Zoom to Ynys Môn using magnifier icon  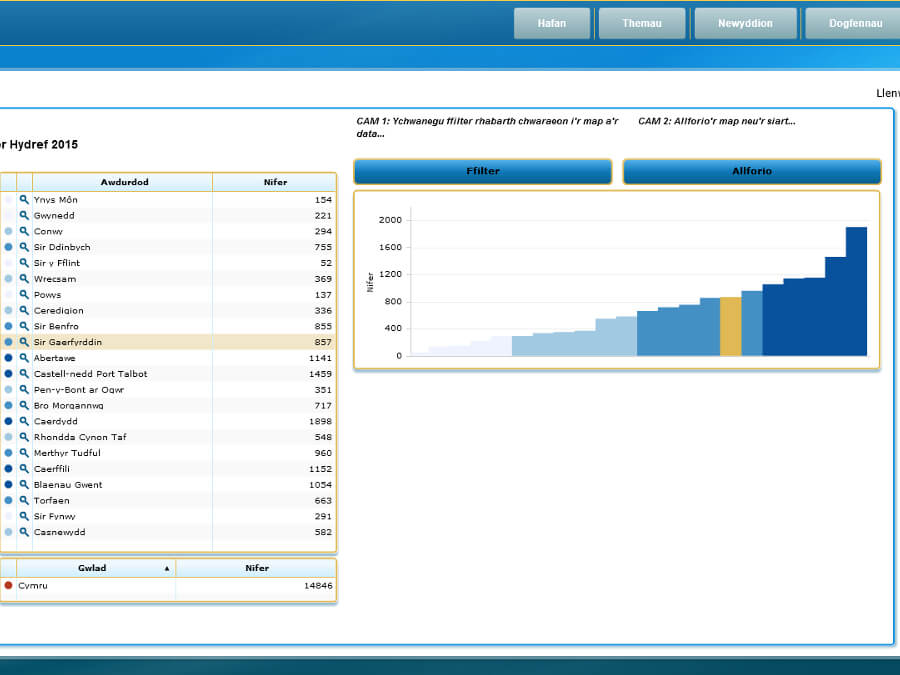point(24,200)
